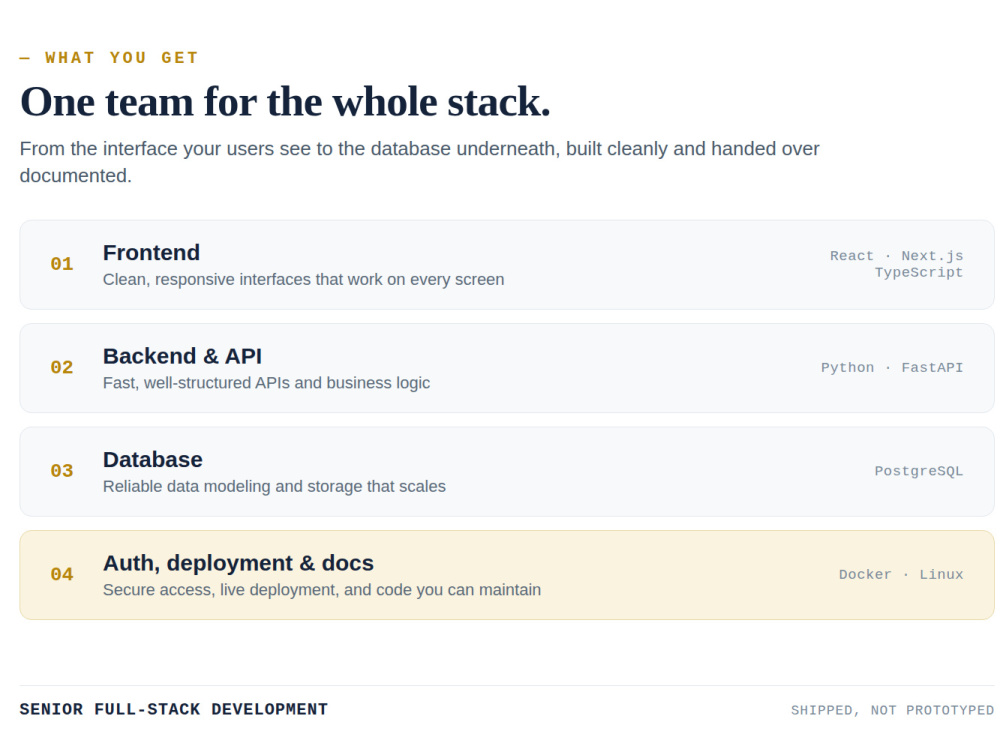The width and height of the screenshot is (1000, 749).
Task: Click the intro paragraph starting 'From the interface'
Action: pyautogui.click(x=420, y=162)
